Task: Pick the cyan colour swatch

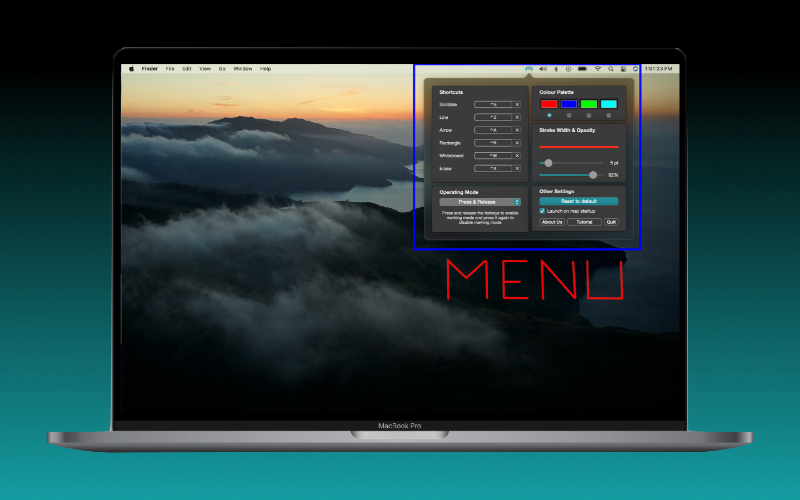Action: coord(609,104)
